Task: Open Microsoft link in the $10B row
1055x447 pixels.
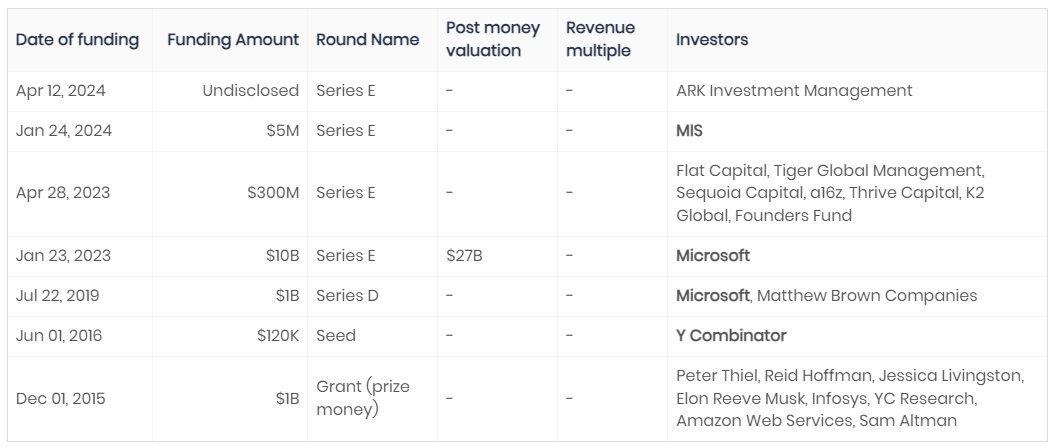Action: pyautogui.click(x=712, y=256)
